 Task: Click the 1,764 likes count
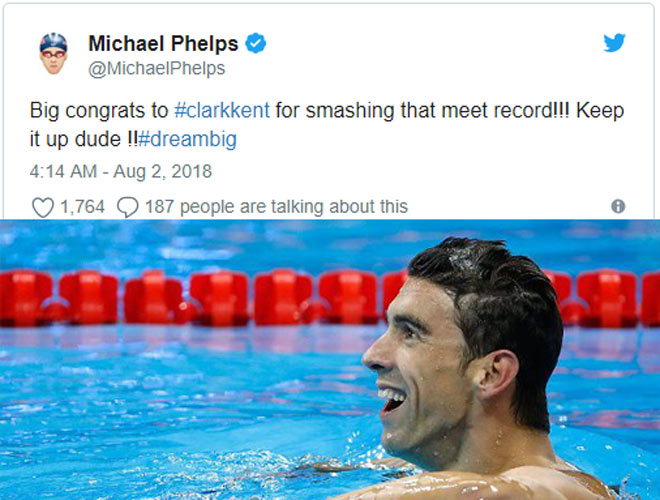tap(82, 207)
